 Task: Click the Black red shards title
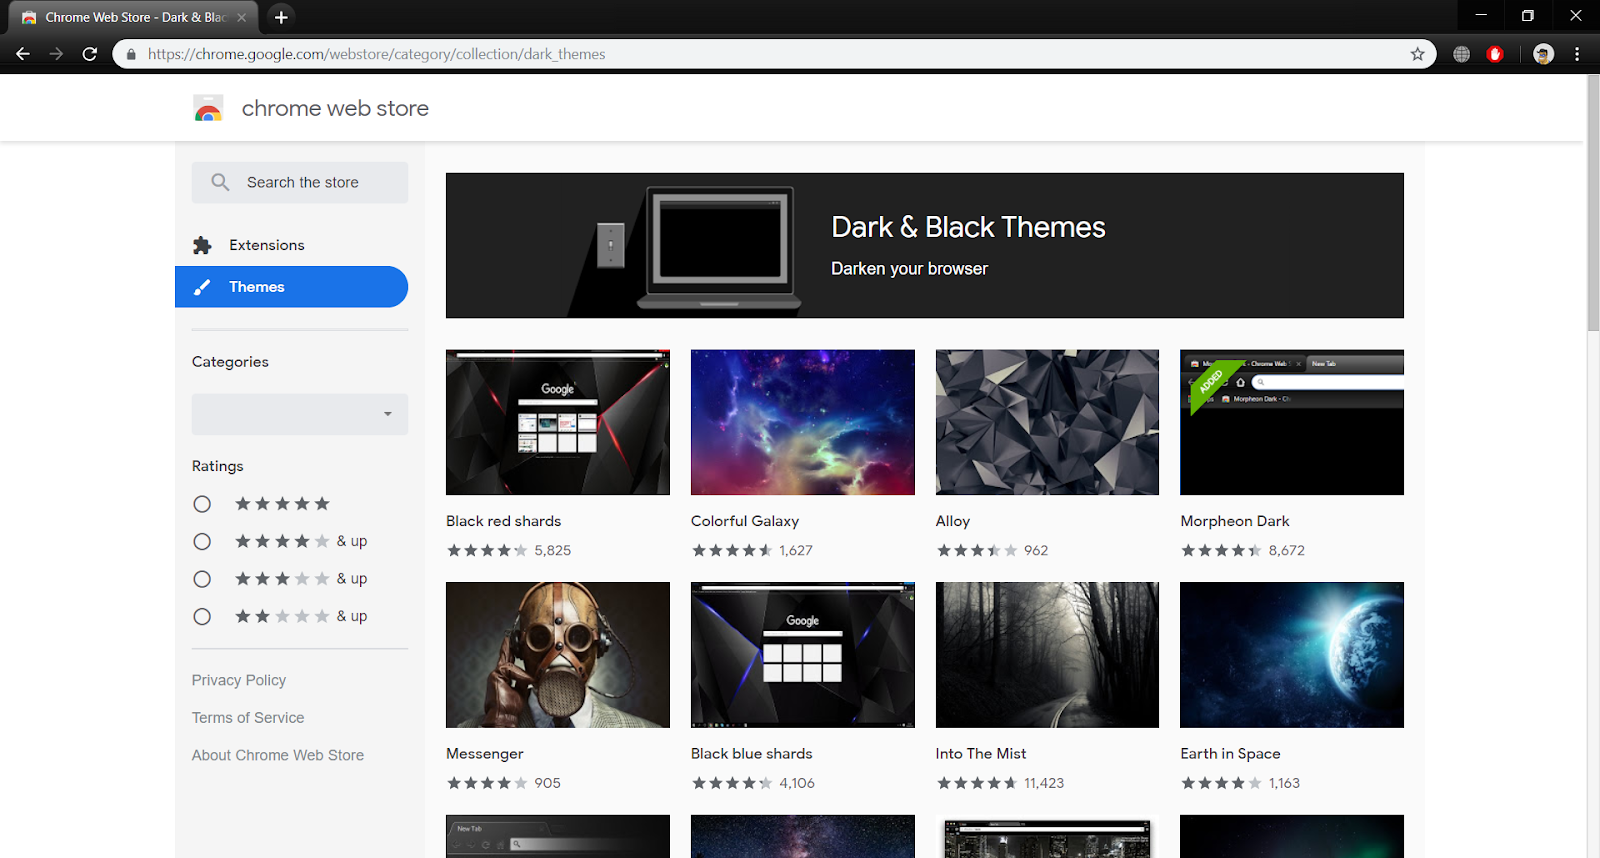[504, 521]
